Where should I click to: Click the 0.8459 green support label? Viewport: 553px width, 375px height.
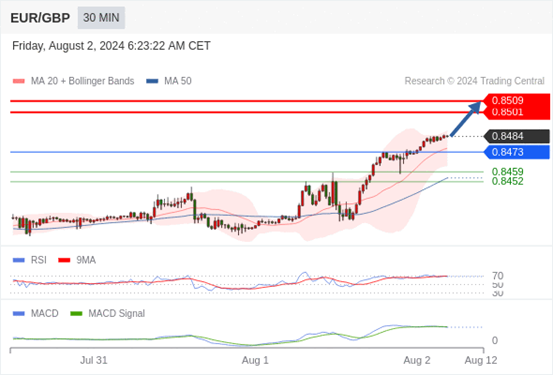pyautogui.click(x=508, y=172)
